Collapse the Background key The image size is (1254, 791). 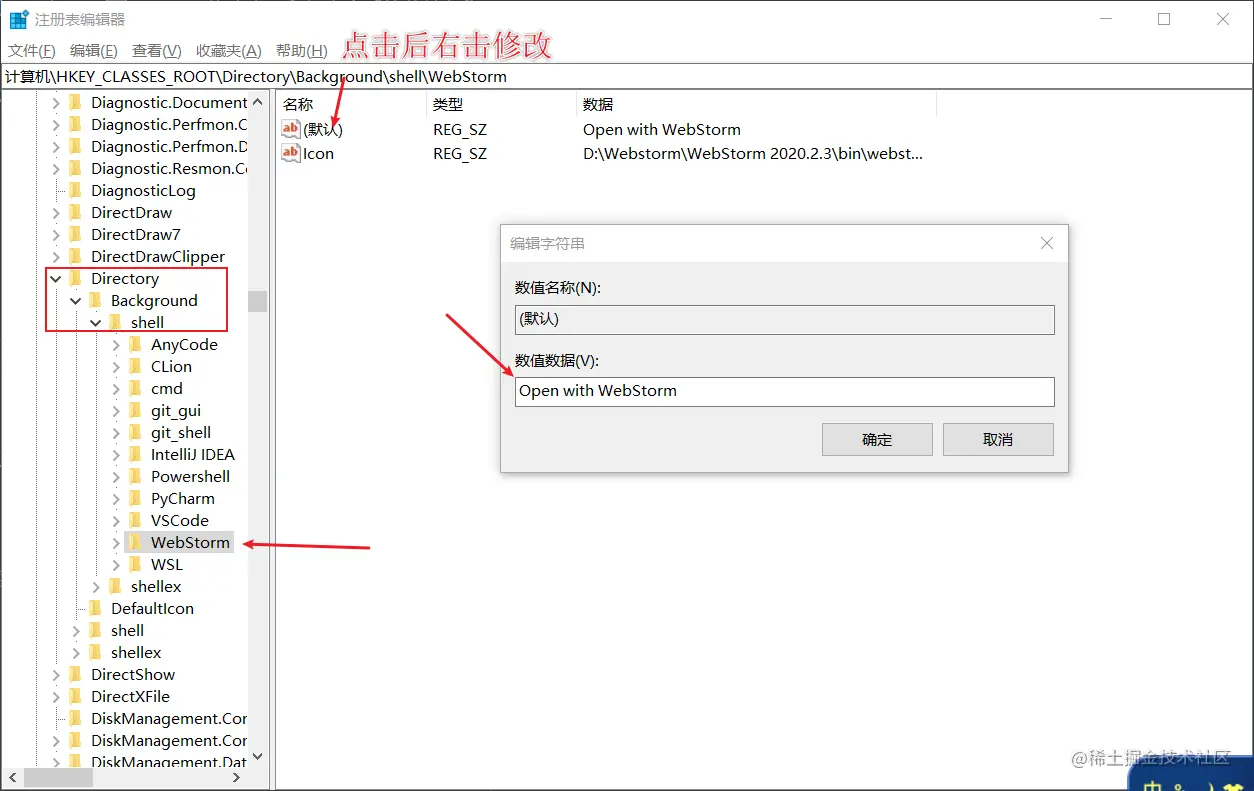[76, 300]
